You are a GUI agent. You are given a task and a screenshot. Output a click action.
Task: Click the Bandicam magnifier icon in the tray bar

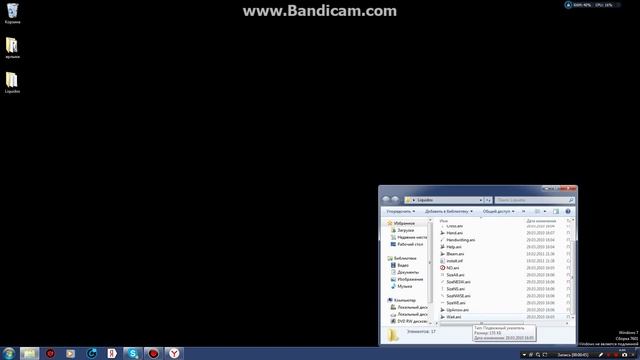(538, 355)
